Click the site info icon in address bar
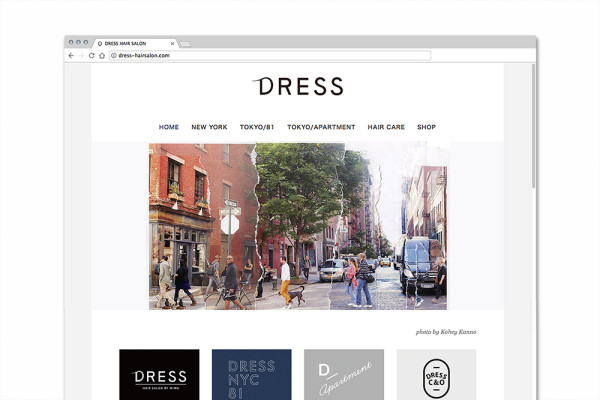The height and width of the screenshot is (400, 600). point(113,56)
